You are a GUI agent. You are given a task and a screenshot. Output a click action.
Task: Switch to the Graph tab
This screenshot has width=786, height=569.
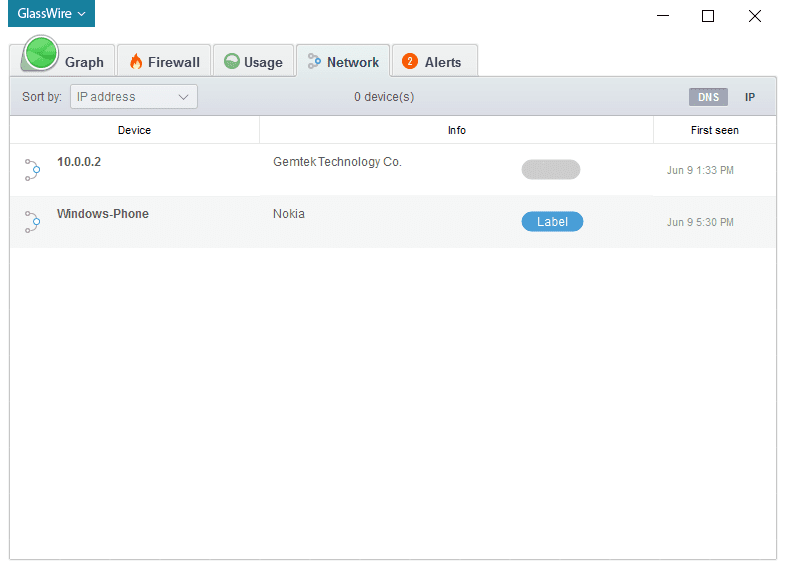63,61
